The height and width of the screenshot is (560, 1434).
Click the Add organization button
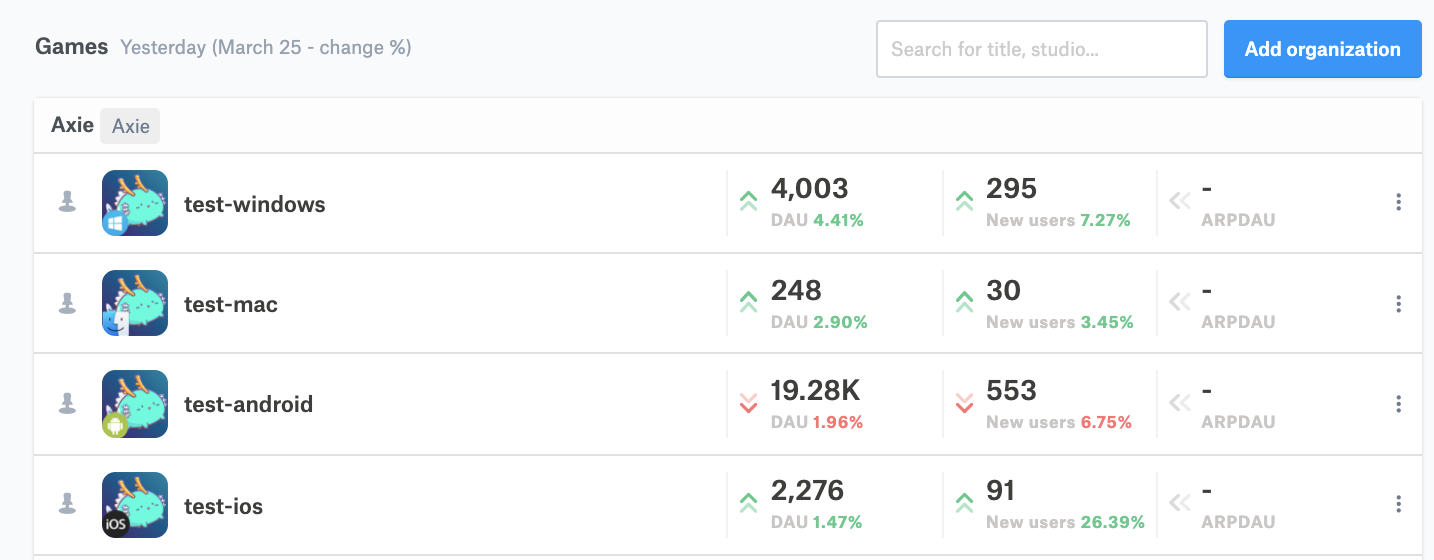tap(1322, 49)
